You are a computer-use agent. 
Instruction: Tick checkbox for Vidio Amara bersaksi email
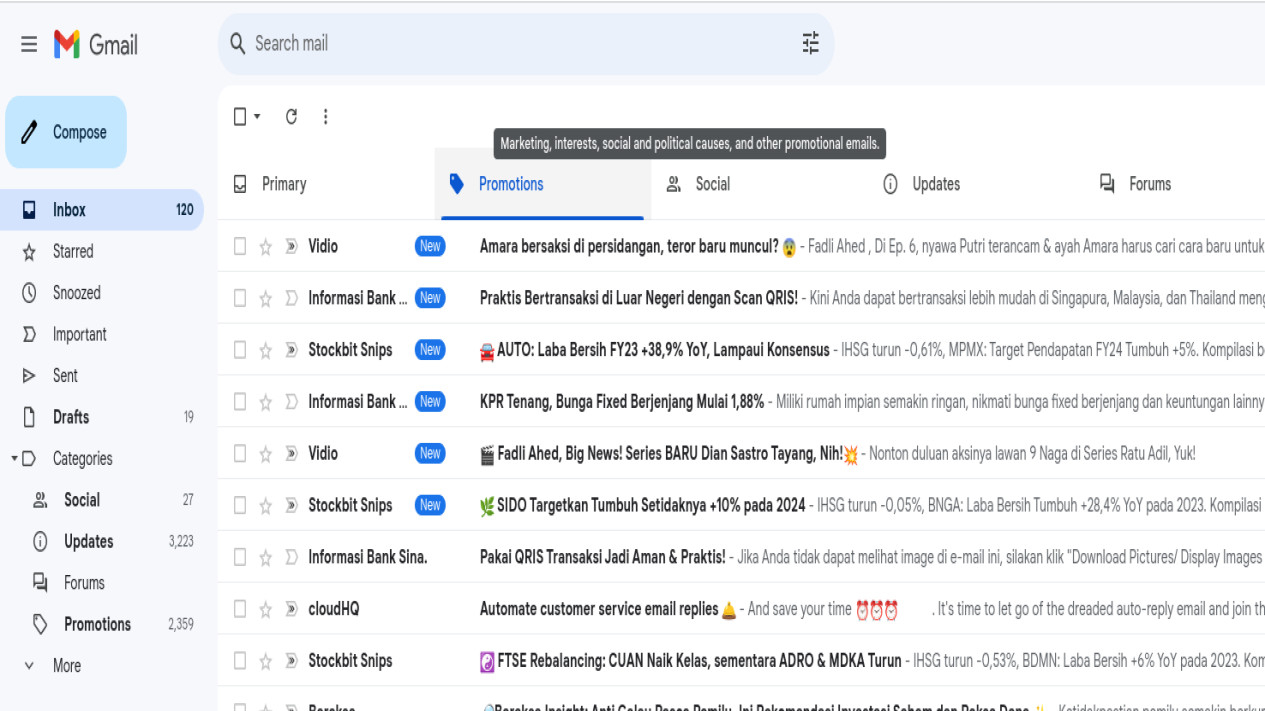pyautogui.click(x=240, y=246)
